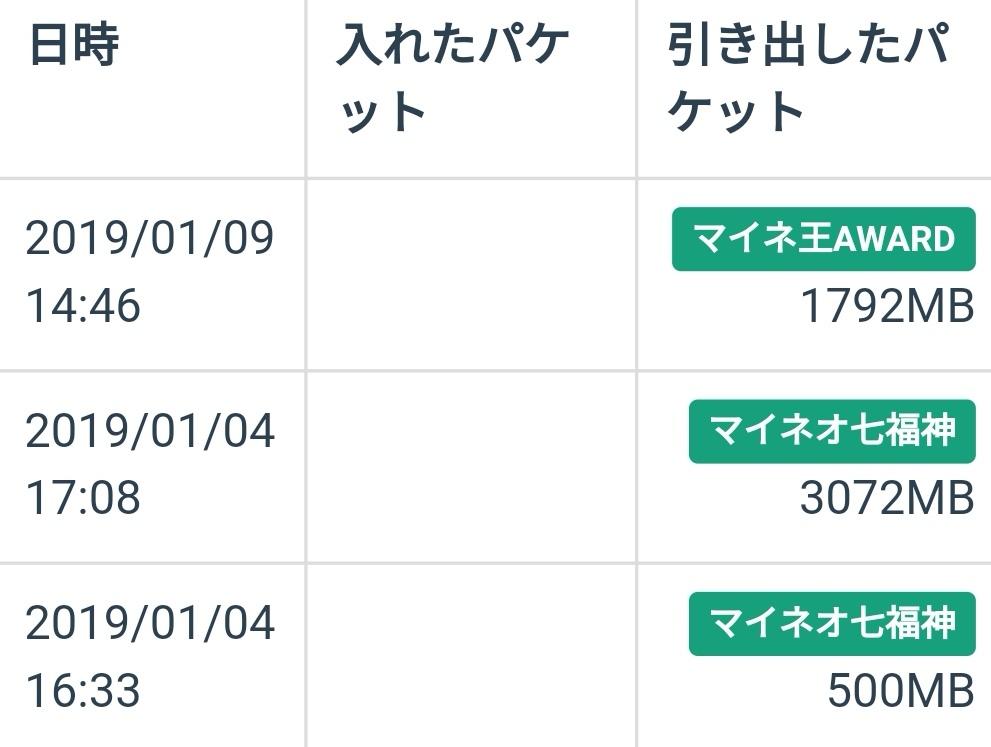Click empty 入れたパケット cell in 16:33 row

471,657
